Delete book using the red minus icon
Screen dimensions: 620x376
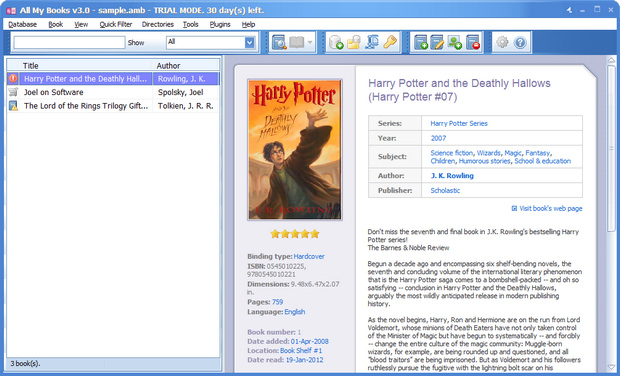coord(473,42)
